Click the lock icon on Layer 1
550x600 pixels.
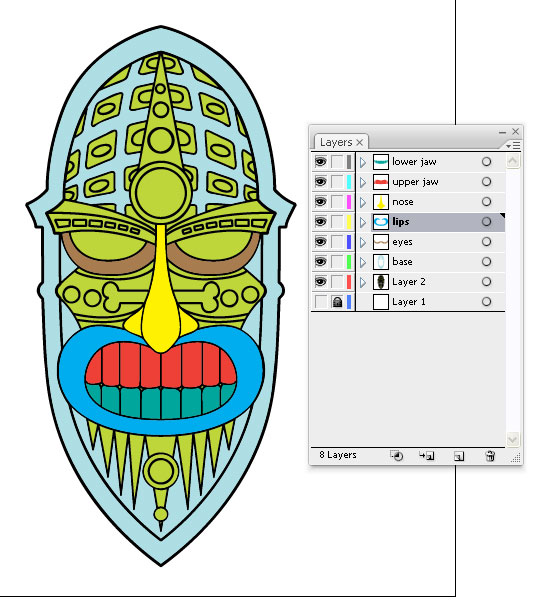[x=337, y=302]
